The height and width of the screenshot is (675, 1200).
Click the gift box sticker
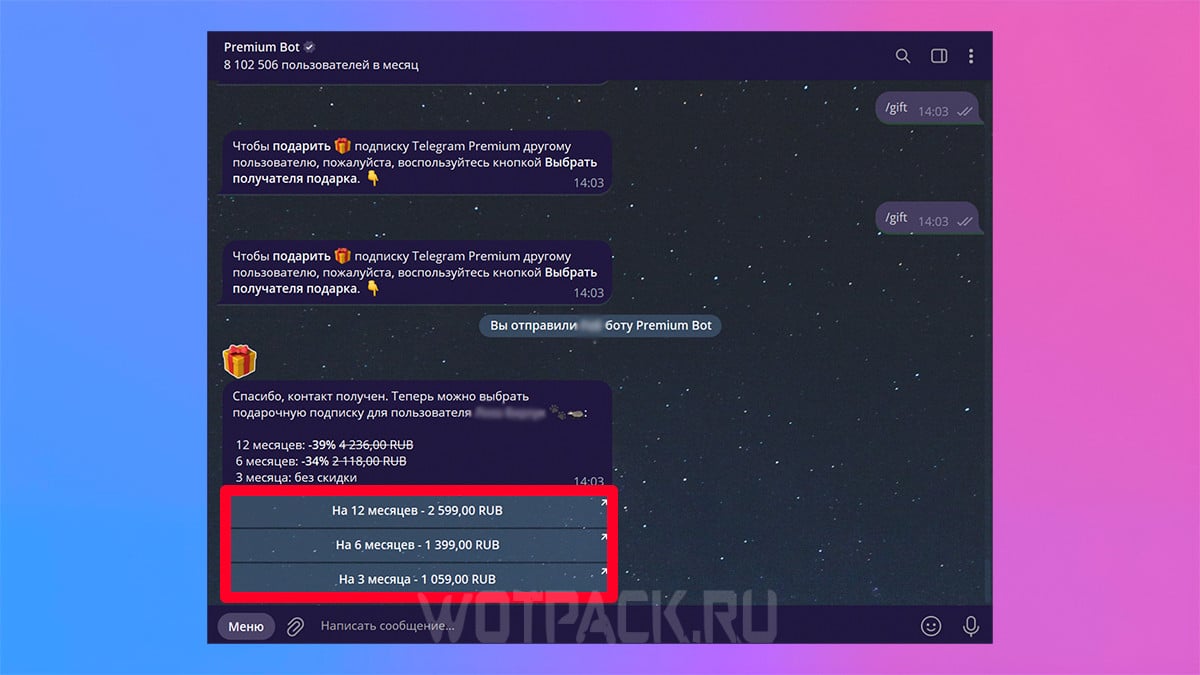[240, 360]
